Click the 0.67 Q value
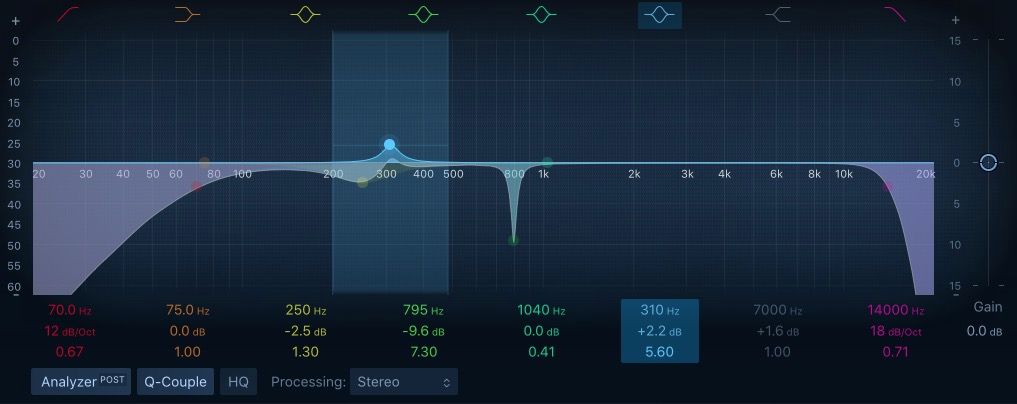 [70, 352]
